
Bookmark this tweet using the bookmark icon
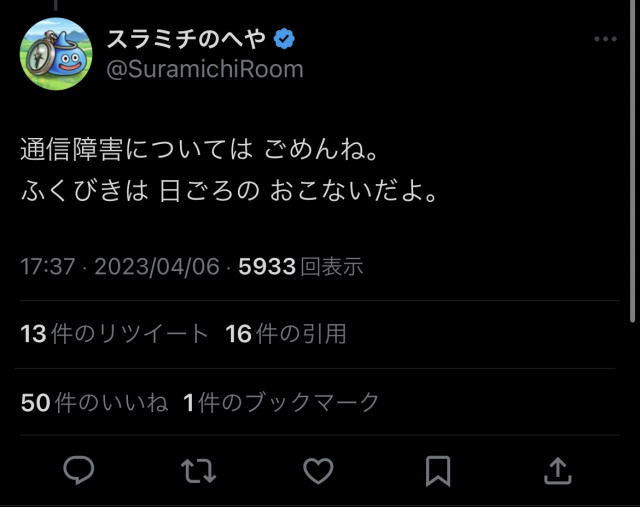tap(438, 471)
